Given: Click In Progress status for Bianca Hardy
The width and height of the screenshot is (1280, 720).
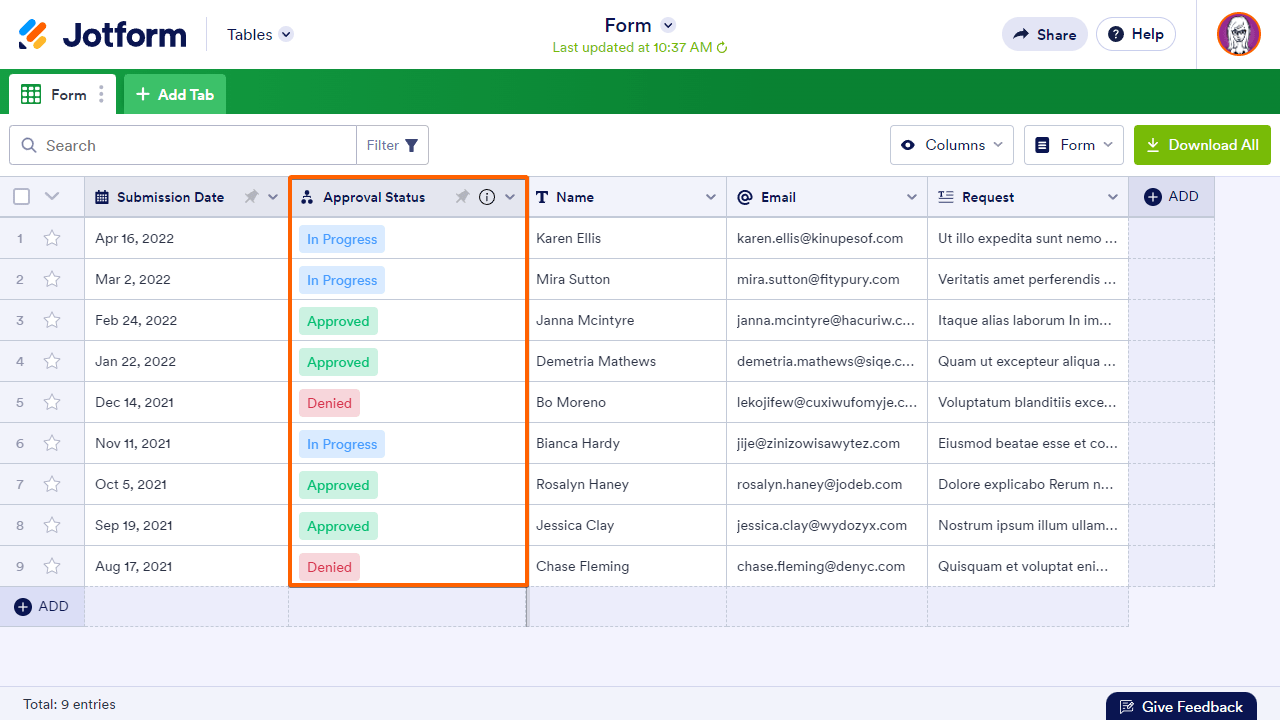Looking at the screenshot, I should pos(342,444).
